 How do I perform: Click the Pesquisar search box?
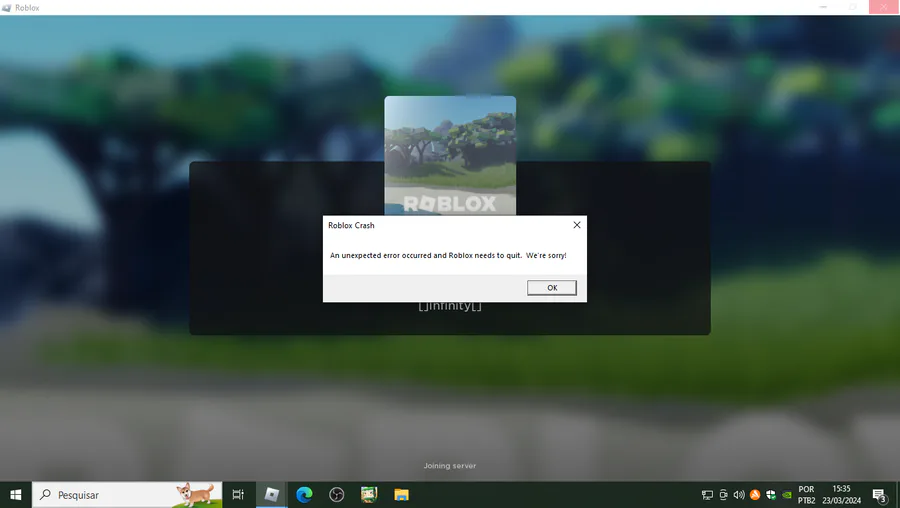(127, 495)
